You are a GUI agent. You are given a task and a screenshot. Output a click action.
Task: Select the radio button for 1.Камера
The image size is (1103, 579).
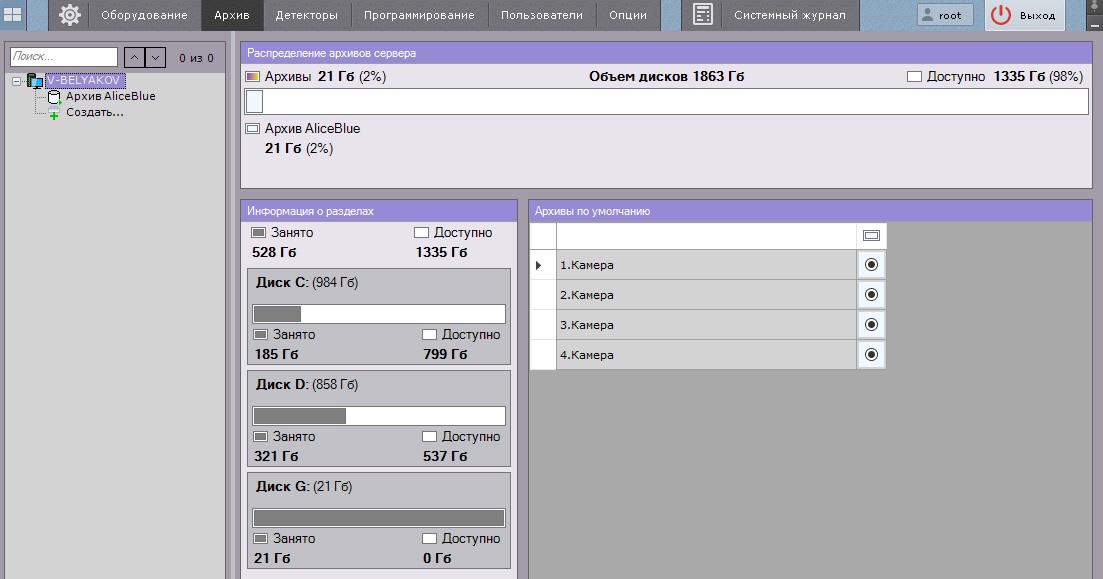[x=871, y=265]
